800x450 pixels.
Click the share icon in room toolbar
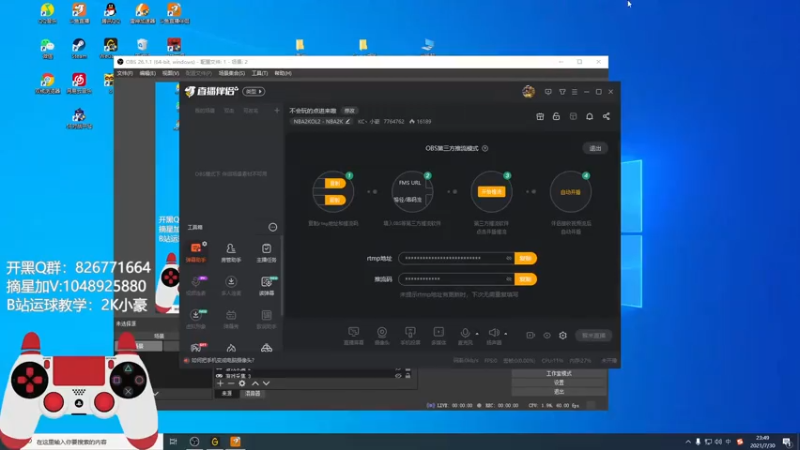tap(606, 116)
